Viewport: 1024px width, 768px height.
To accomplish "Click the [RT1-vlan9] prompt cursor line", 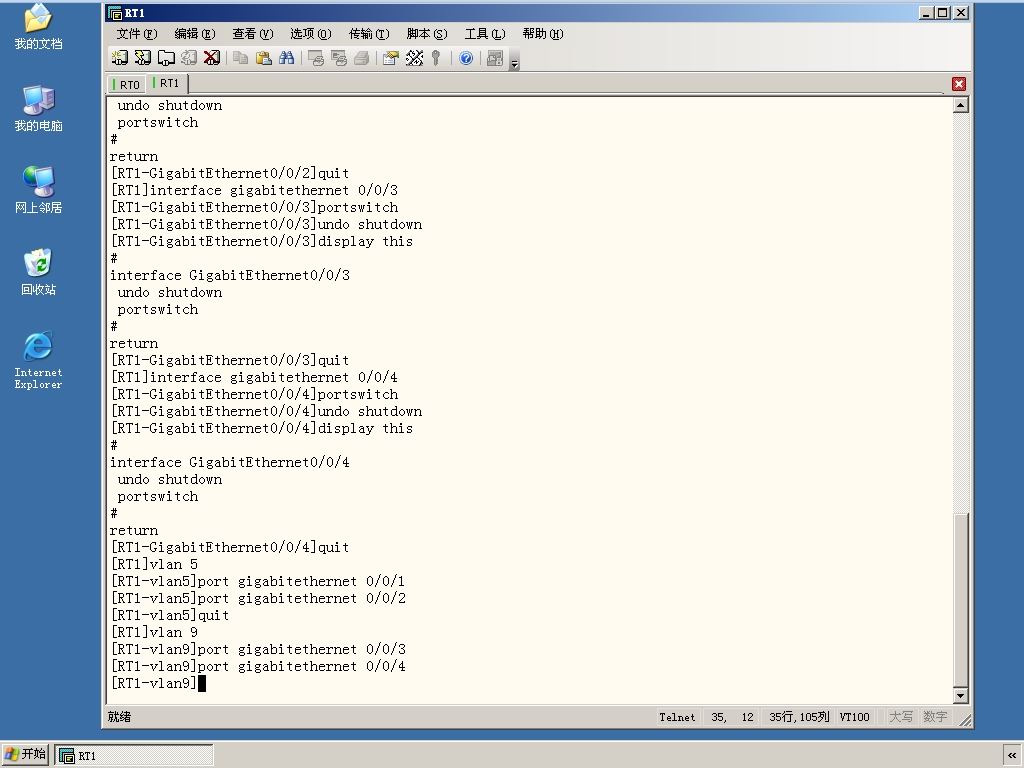I will [x=158, y=683].
